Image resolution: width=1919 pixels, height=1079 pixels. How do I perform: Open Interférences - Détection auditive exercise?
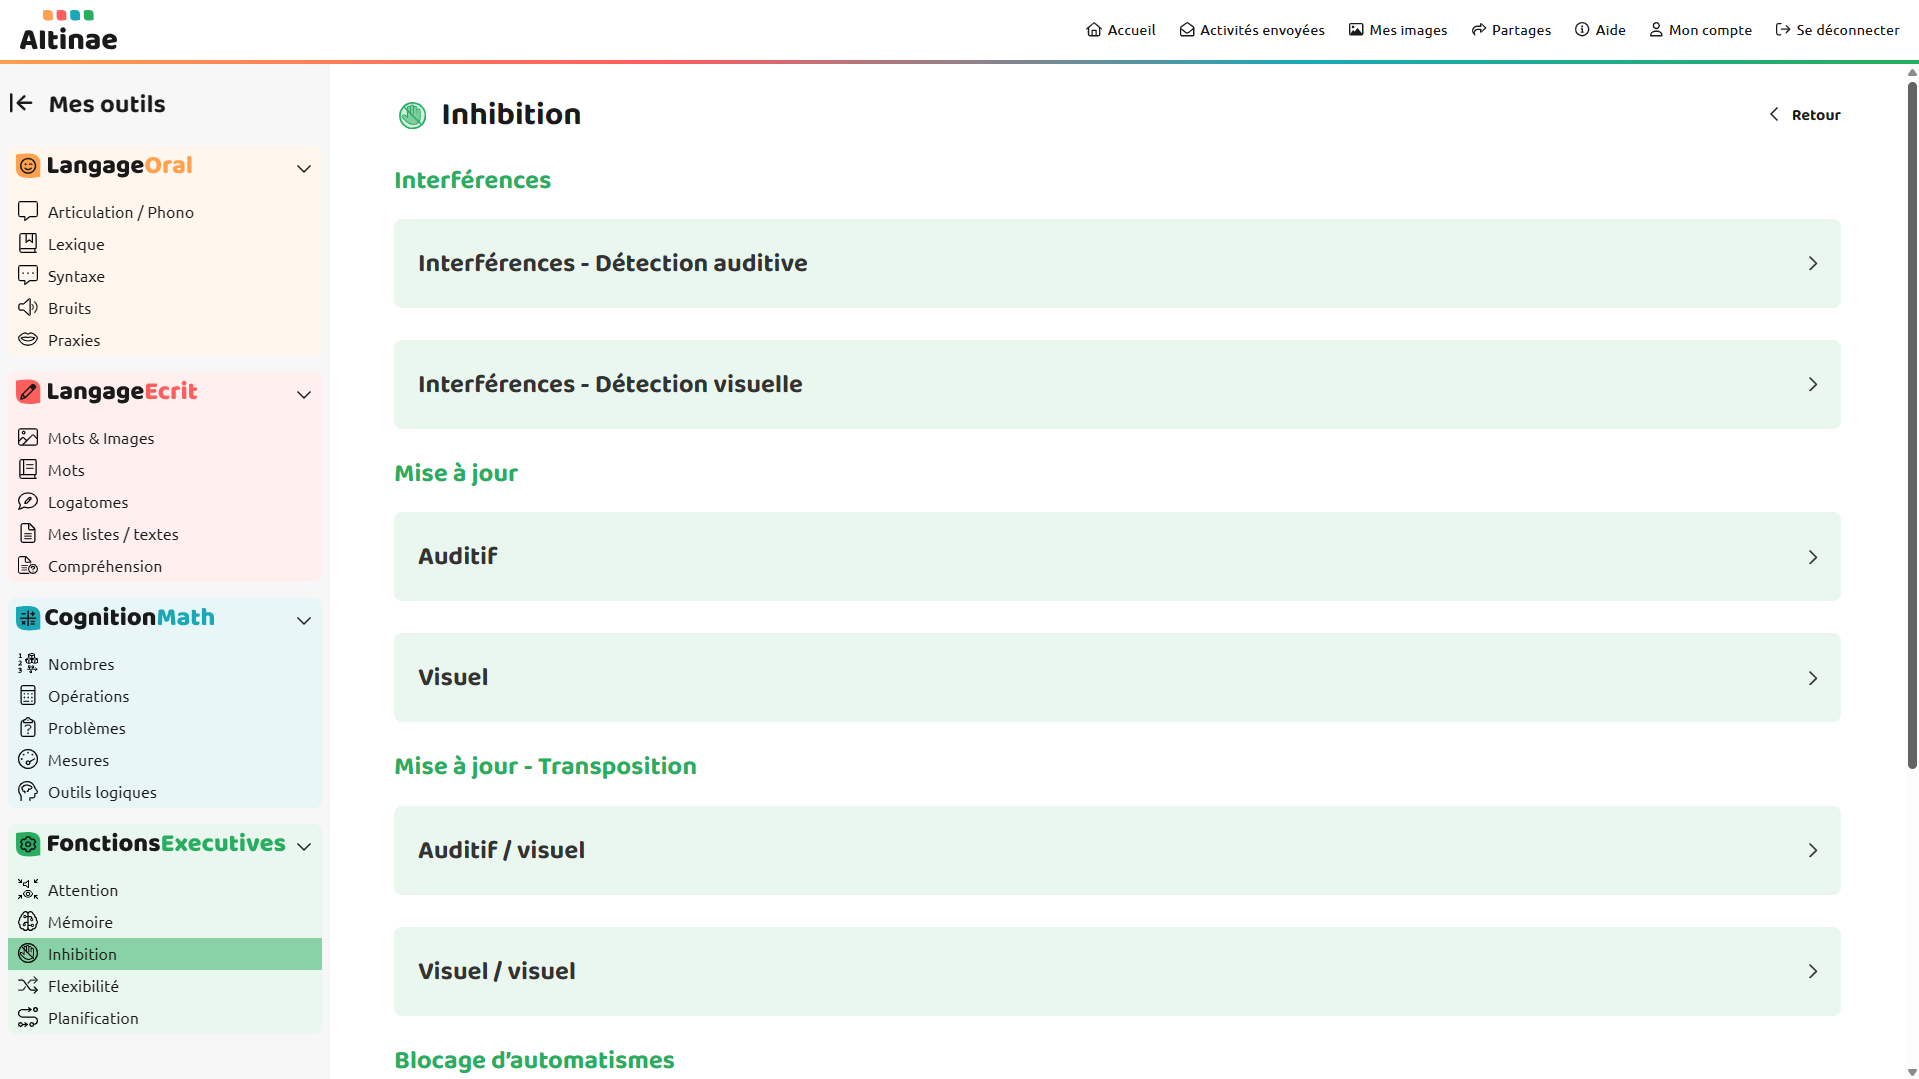[1116, 263]
